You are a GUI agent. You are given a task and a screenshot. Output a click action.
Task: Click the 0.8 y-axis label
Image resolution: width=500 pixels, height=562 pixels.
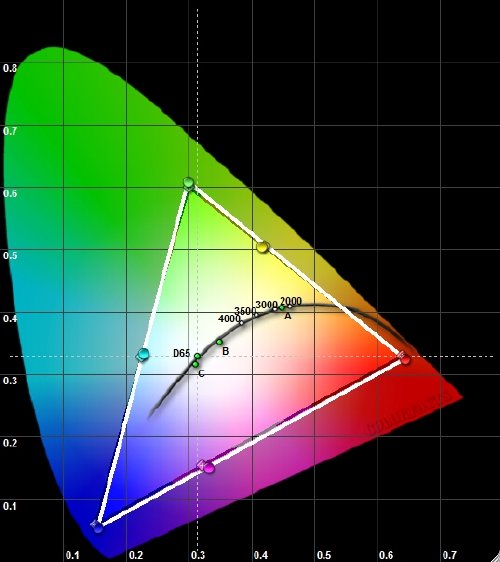point(10,68)
